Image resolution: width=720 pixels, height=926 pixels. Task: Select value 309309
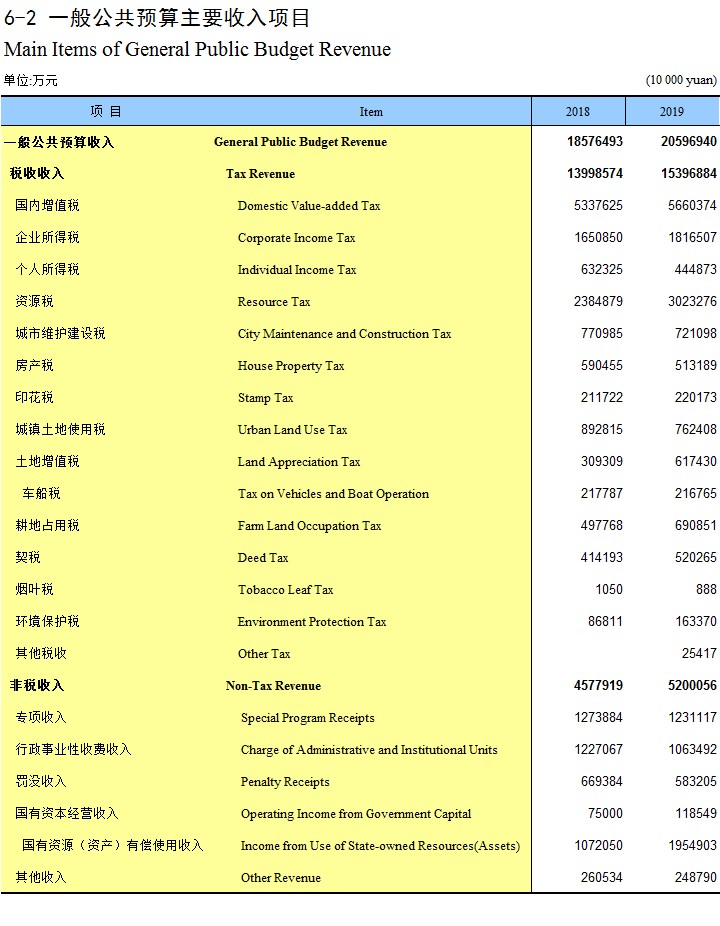coord(602,461)
